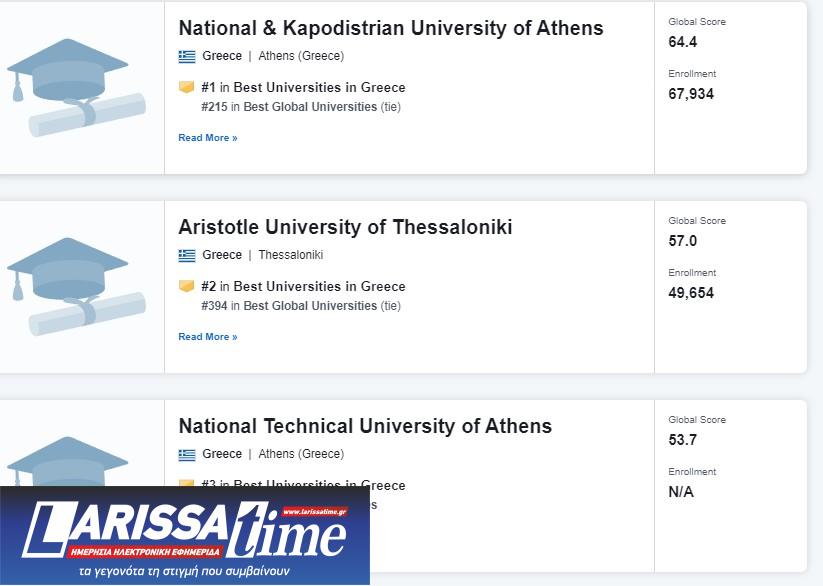Open Aristotle University of Thessaloniki title
Screen dimensions: 823x586
click(x=345, y=227)
